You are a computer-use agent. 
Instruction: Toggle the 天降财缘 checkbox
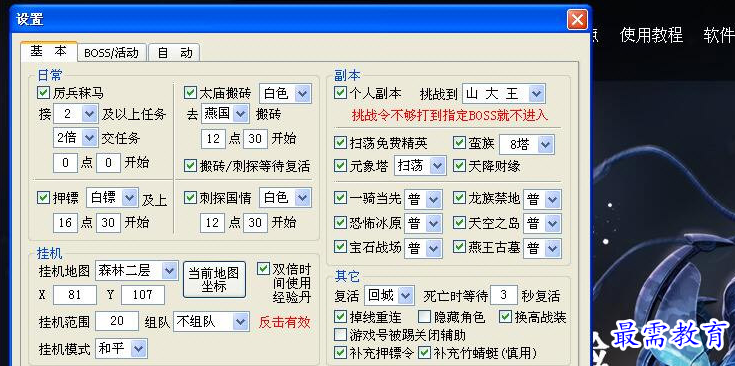(x=459, y=165)
